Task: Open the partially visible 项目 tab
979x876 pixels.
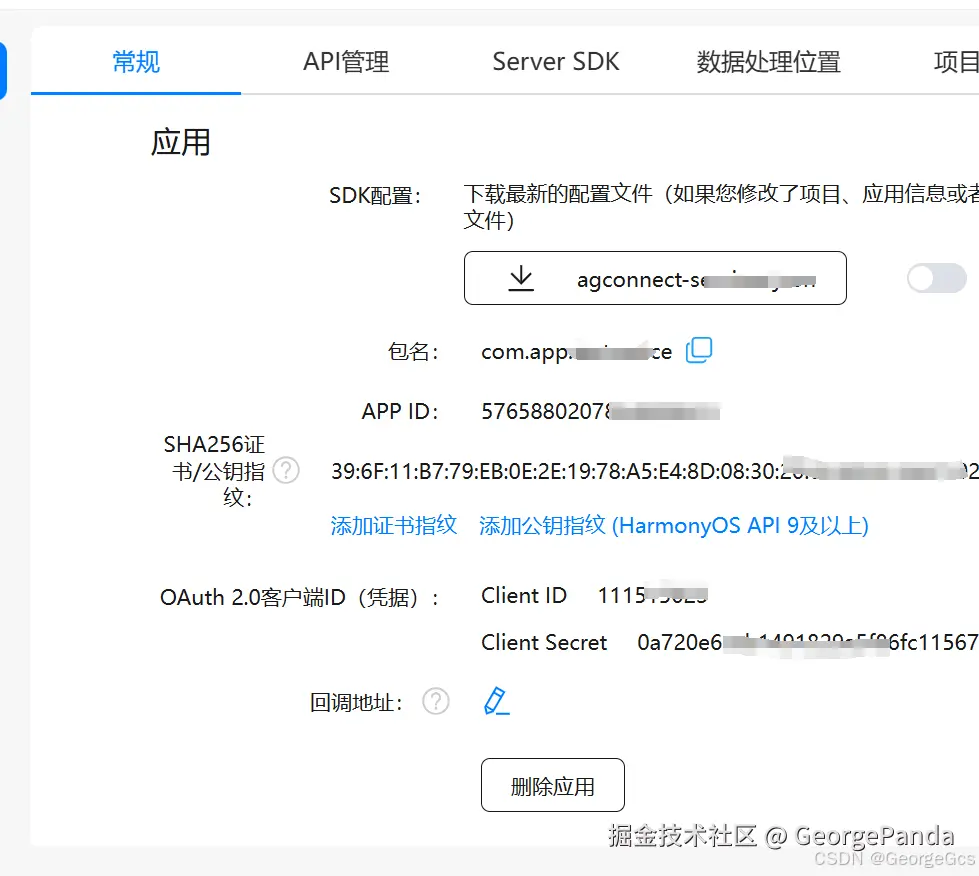Action: tap(956, 62)
